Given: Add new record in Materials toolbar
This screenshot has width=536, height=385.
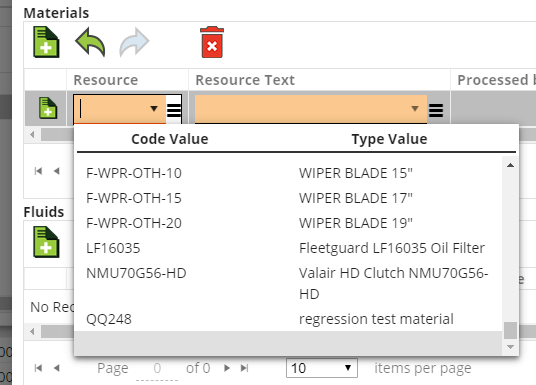Looking at the screenshot, I should pyautogui.click(x=46, y=42).
